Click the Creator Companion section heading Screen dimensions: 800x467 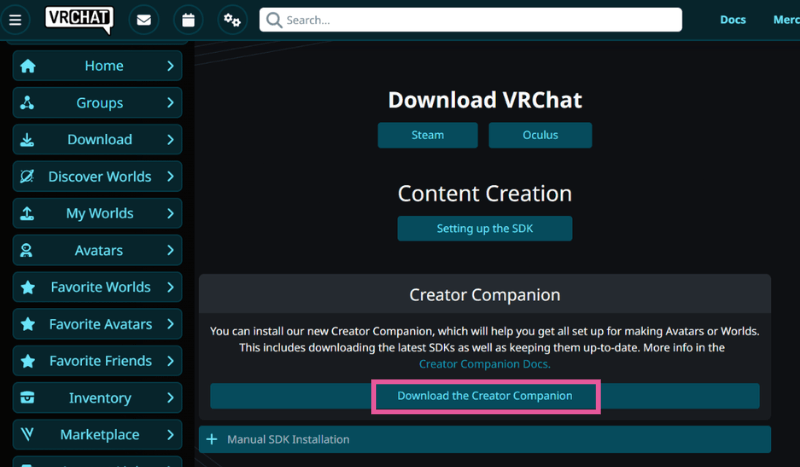tap(485, 295)
